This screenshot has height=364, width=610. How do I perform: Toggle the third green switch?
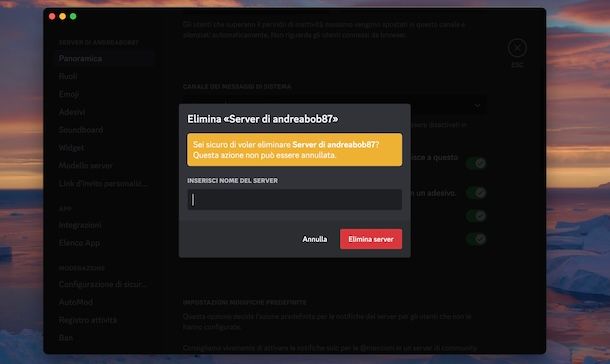point(476,216)
